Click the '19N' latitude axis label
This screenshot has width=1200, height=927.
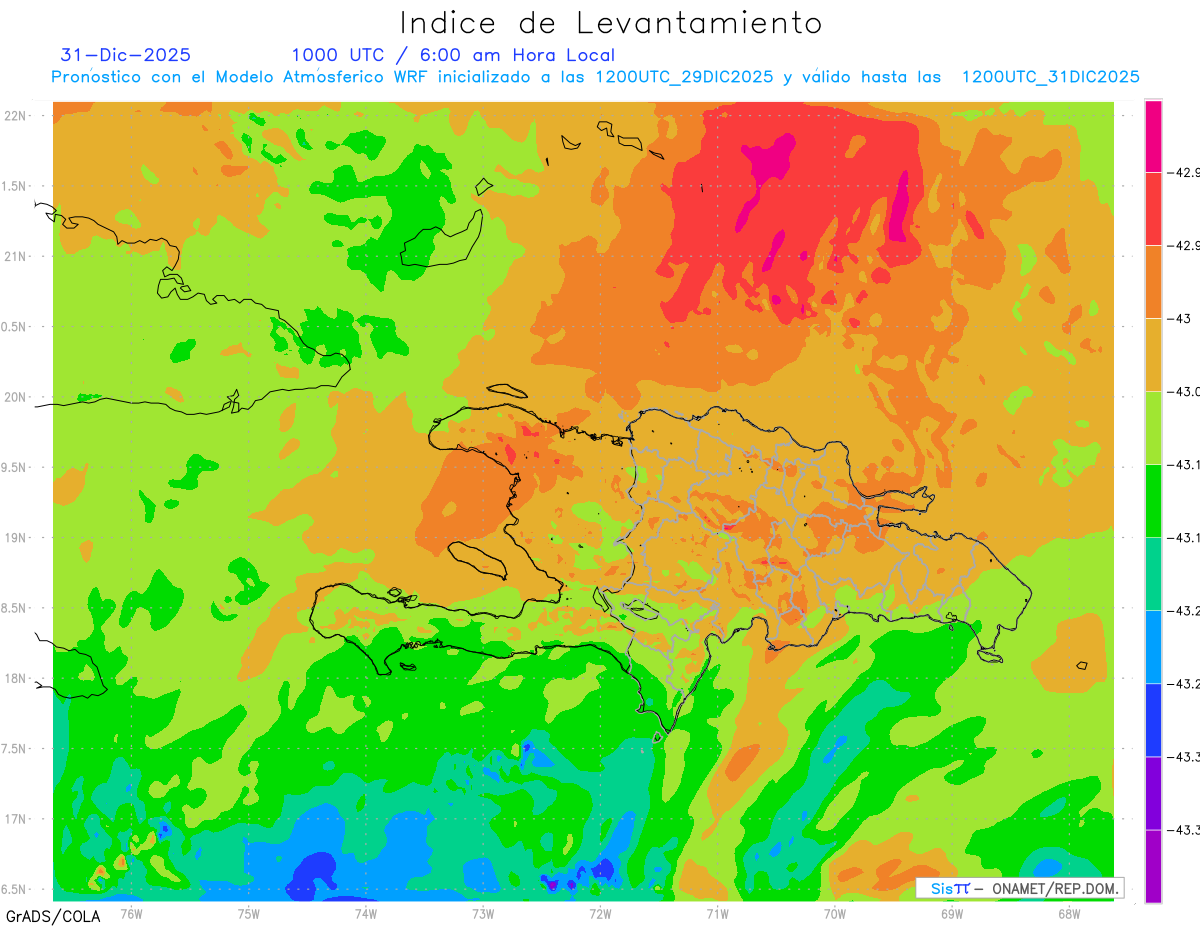pos(17,538)
